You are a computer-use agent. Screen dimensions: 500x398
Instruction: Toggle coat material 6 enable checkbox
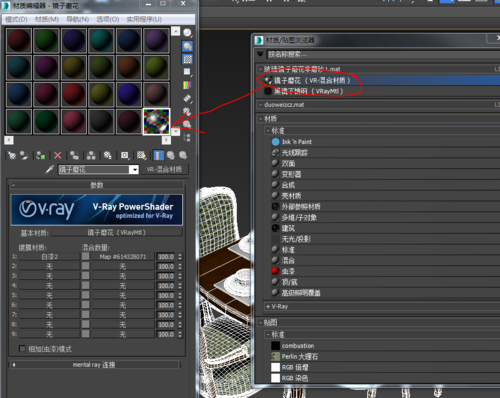[86, 305]
